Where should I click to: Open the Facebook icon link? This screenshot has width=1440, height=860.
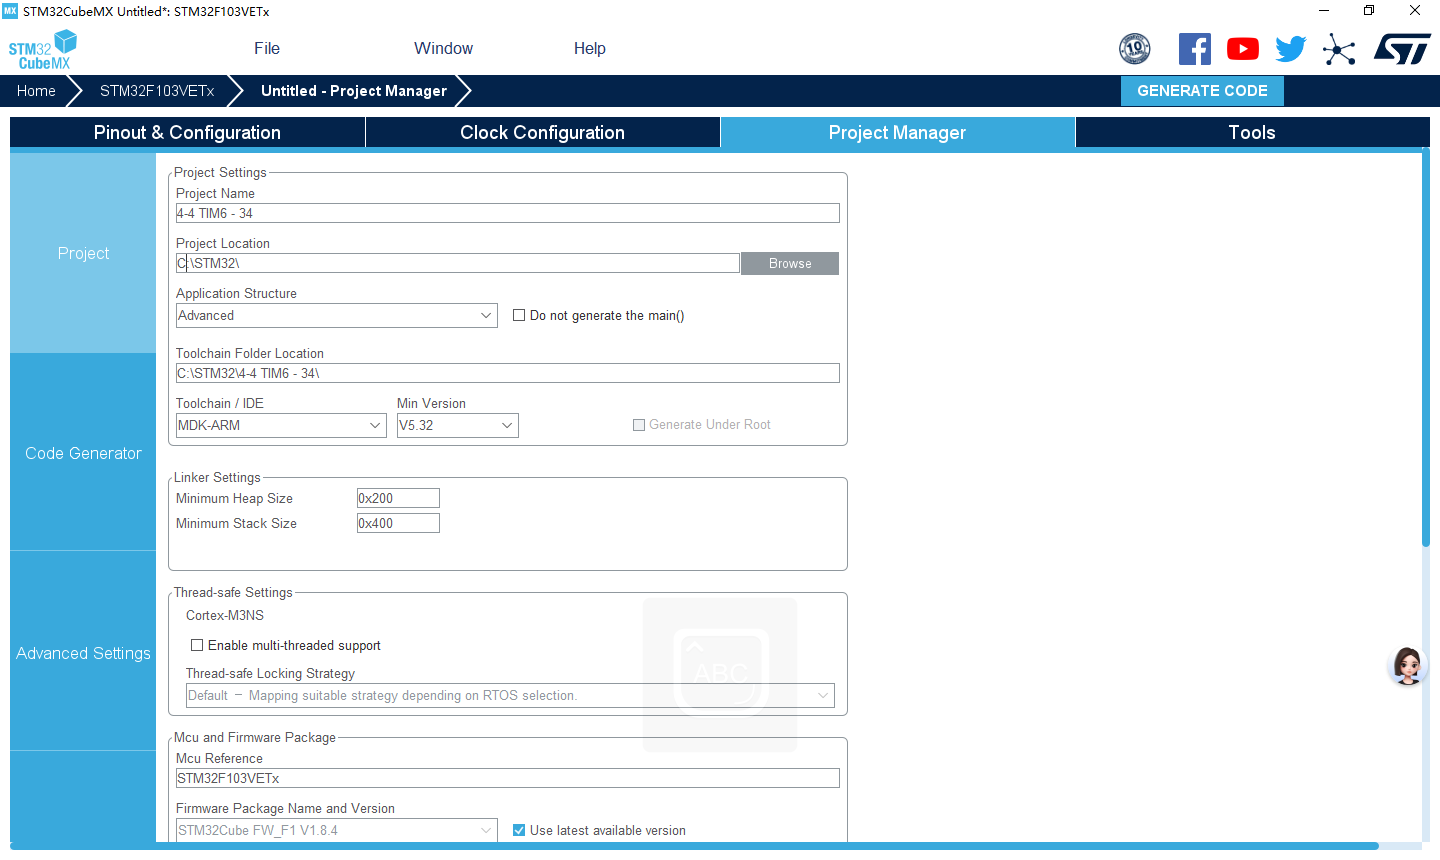click(x=1194, y=49)
